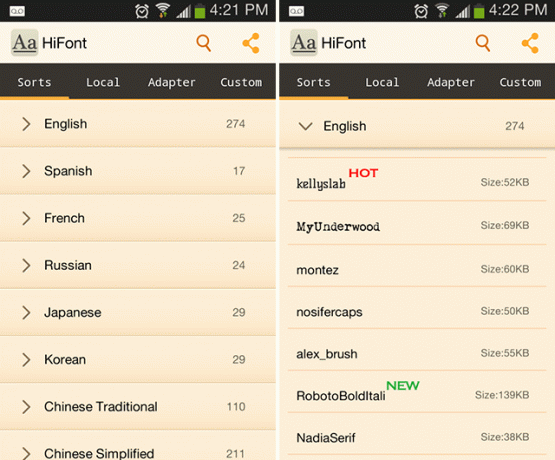Tap the HiFont Aa logo on left screen
The height and width of the screenshot is (460, 555).
[x=24, y=43]
